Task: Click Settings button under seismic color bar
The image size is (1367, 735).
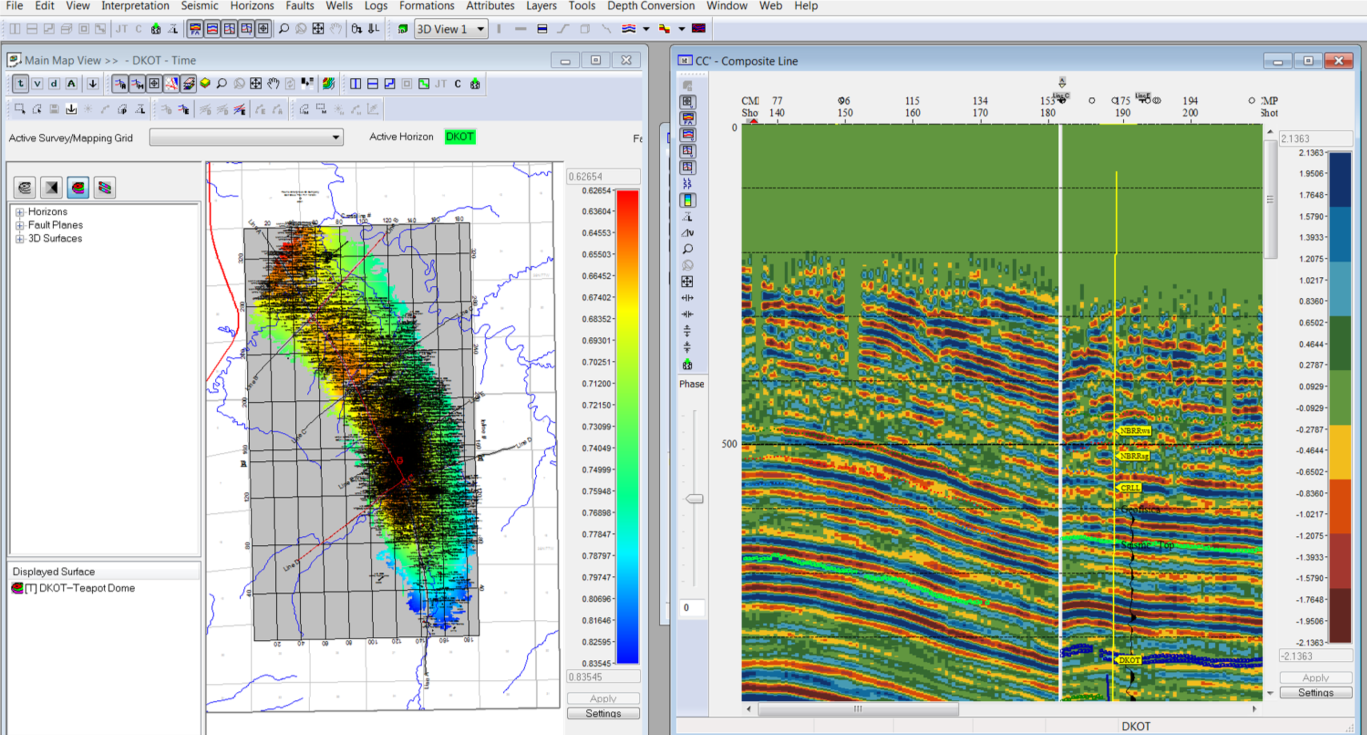Action: coord(1316,692)
